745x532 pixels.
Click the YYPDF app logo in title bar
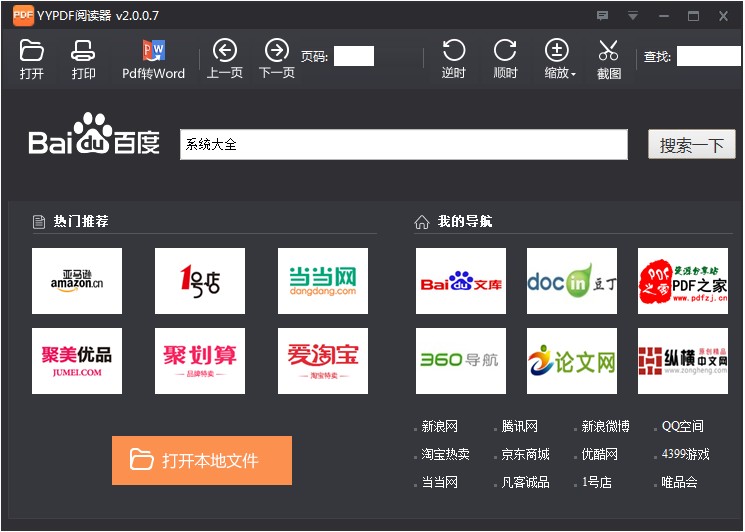click(x=23, y=15)
